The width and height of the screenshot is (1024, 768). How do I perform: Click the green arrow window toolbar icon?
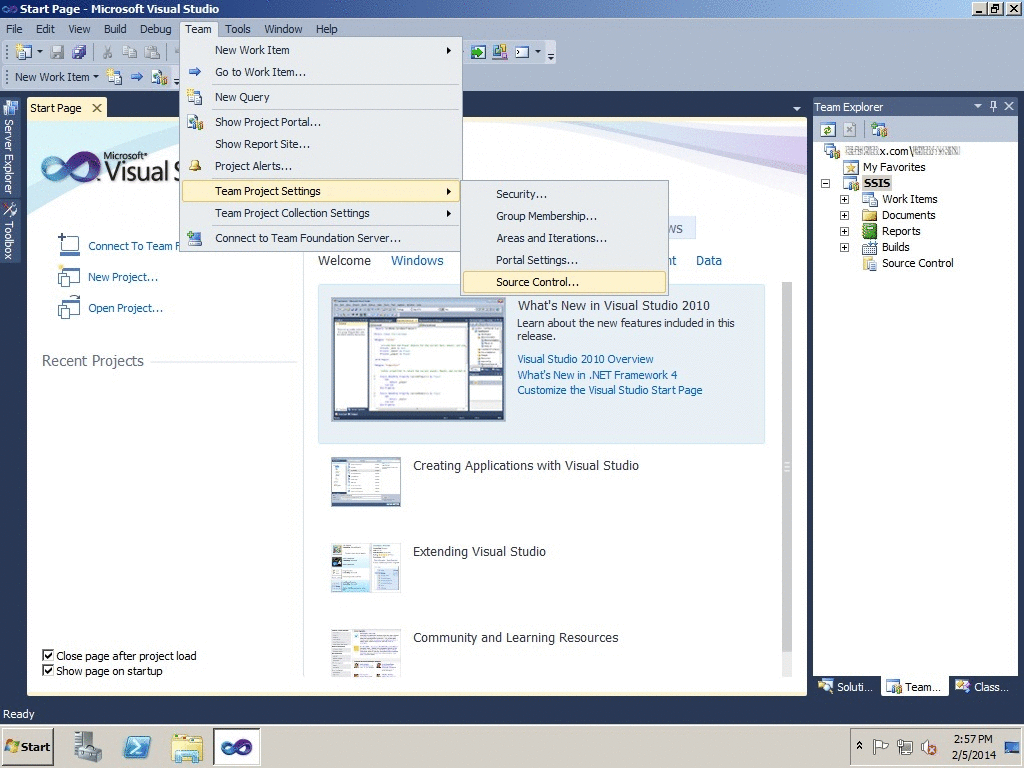click(x=479, y=52)
